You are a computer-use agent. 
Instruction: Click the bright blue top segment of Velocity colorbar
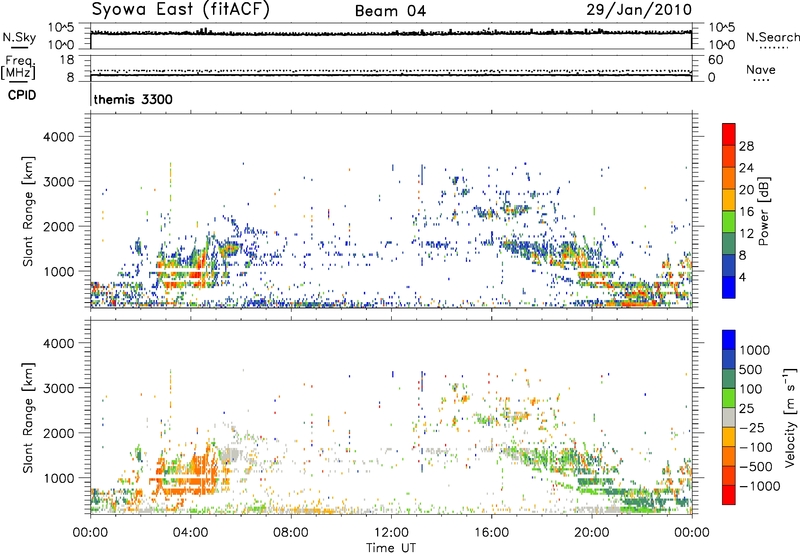(x=729, y=340)
